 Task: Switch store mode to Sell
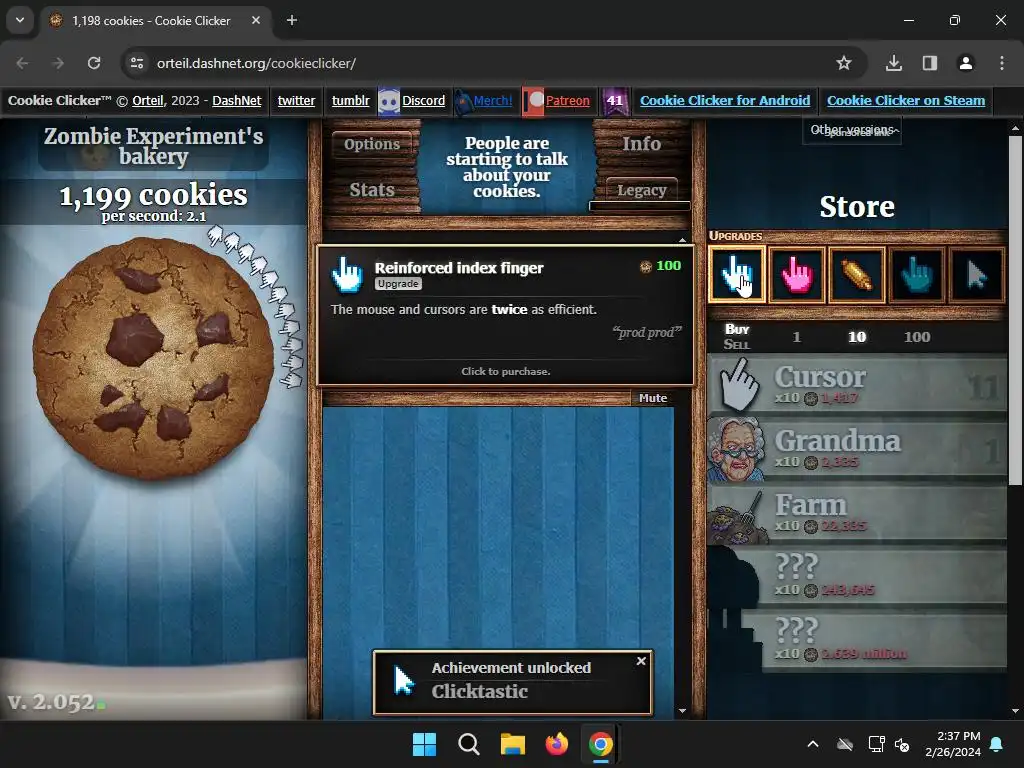737,344
